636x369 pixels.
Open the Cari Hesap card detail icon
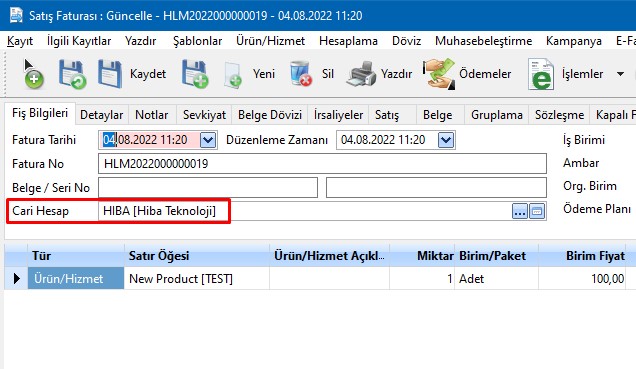tap(537, 211)
